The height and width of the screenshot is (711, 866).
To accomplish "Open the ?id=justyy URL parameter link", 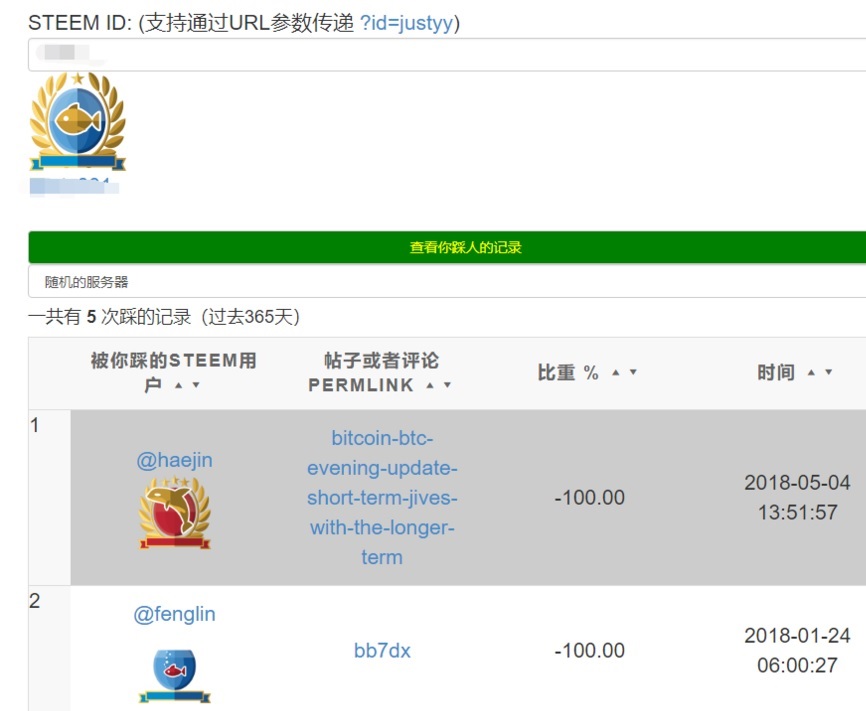I will pos(406,23).
